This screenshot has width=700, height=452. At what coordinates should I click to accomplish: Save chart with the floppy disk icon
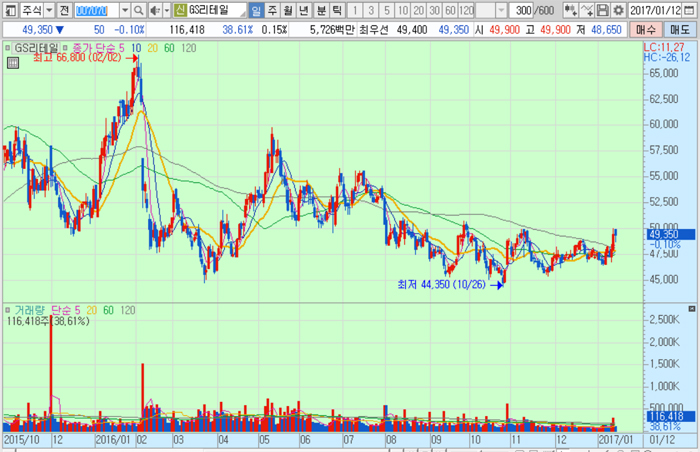[603, 10]
